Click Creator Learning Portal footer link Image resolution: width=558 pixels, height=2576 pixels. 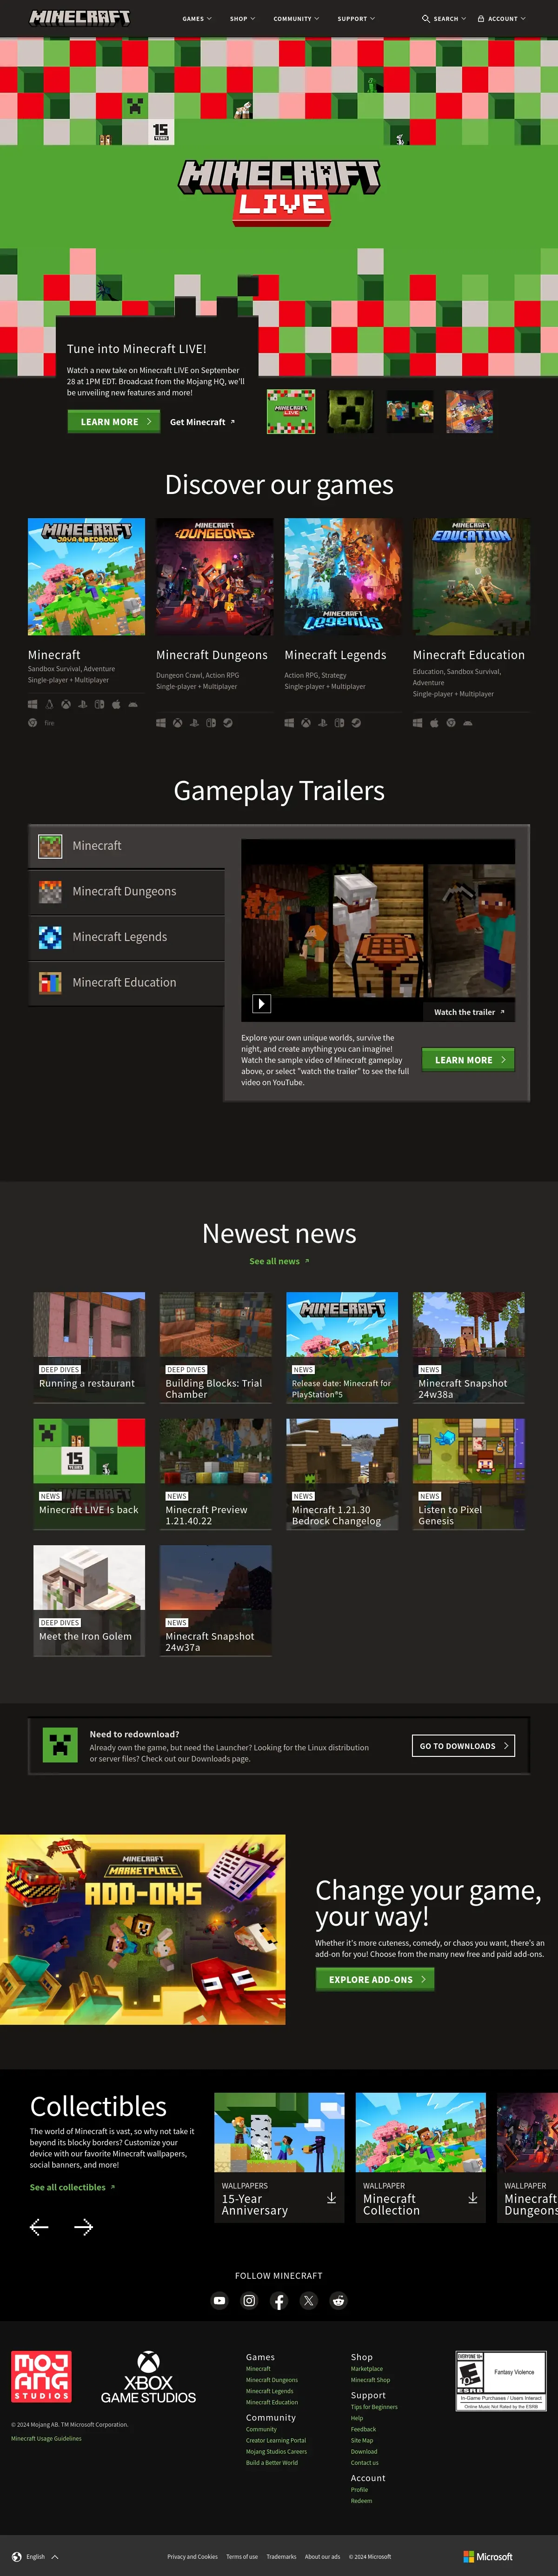(x=276, y=2440)
